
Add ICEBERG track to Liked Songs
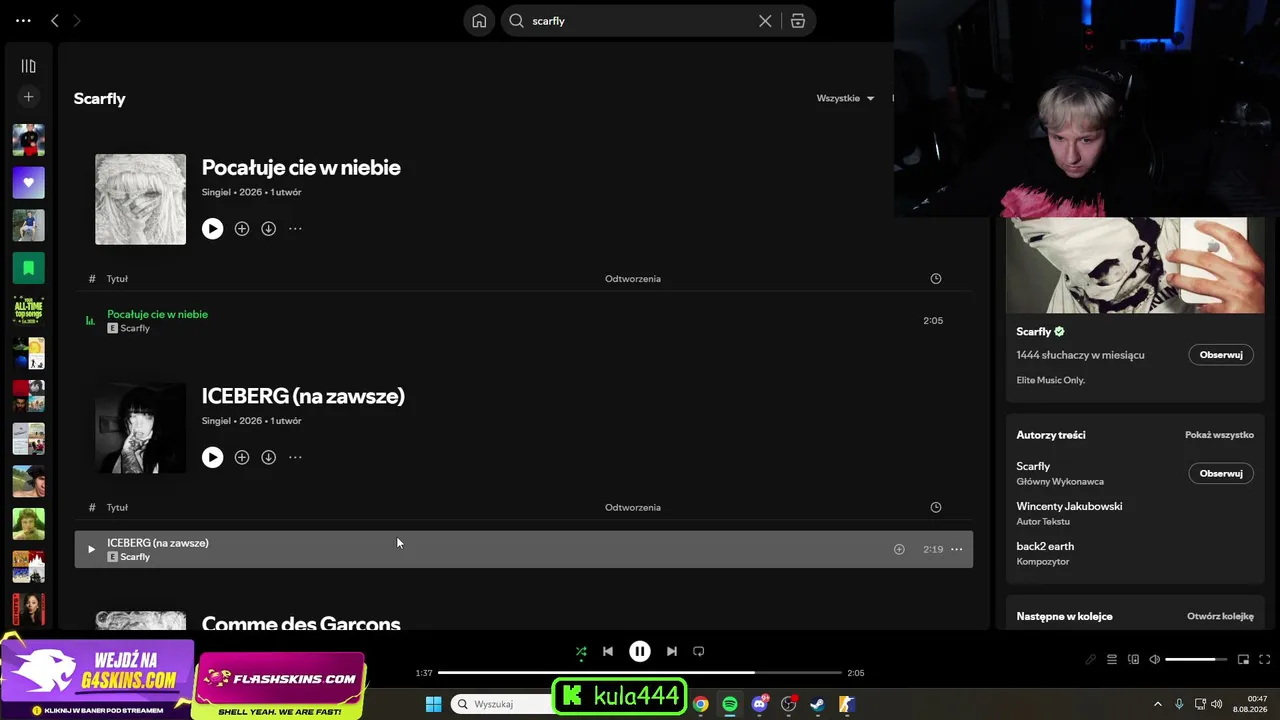[x=899, y=549]
